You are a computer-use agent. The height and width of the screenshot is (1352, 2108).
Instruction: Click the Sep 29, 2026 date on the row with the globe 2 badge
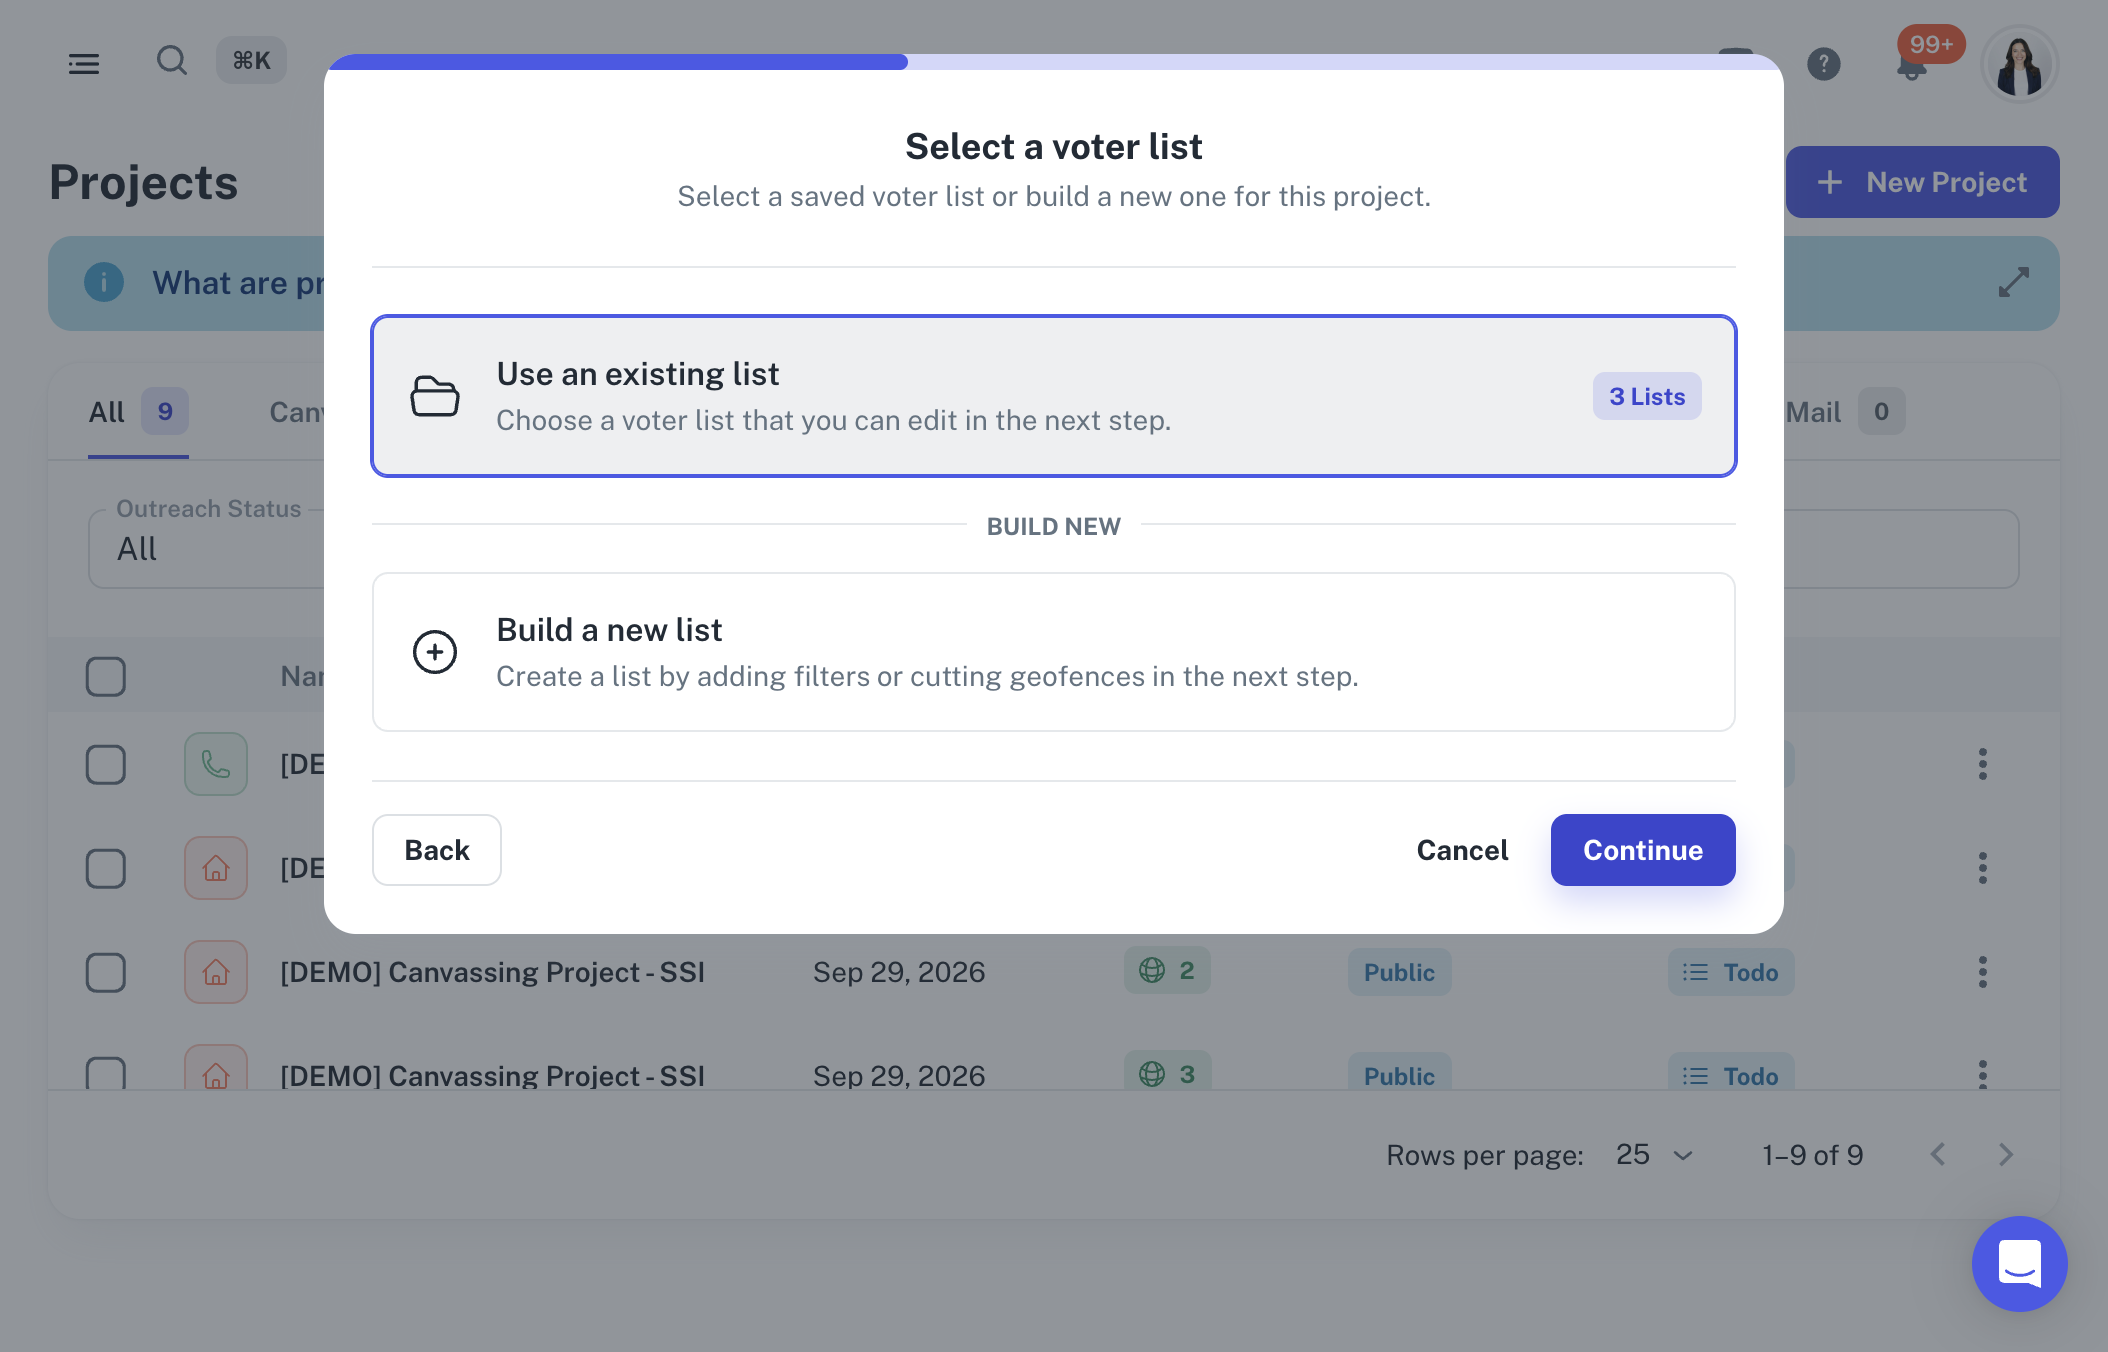[899, 972]
